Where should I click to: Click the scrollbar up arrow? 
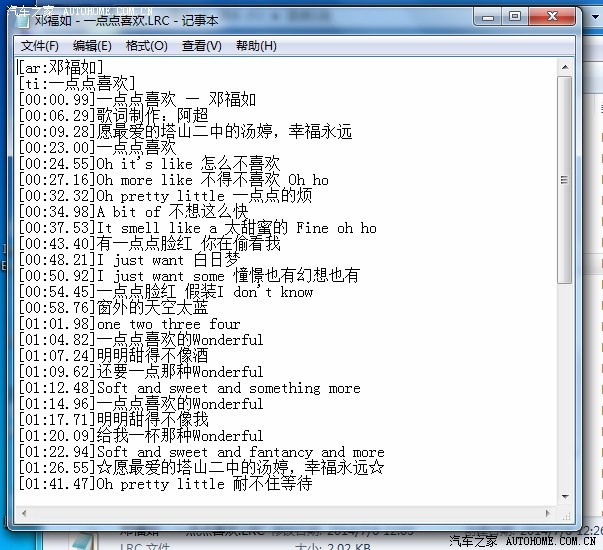[564, 67]
